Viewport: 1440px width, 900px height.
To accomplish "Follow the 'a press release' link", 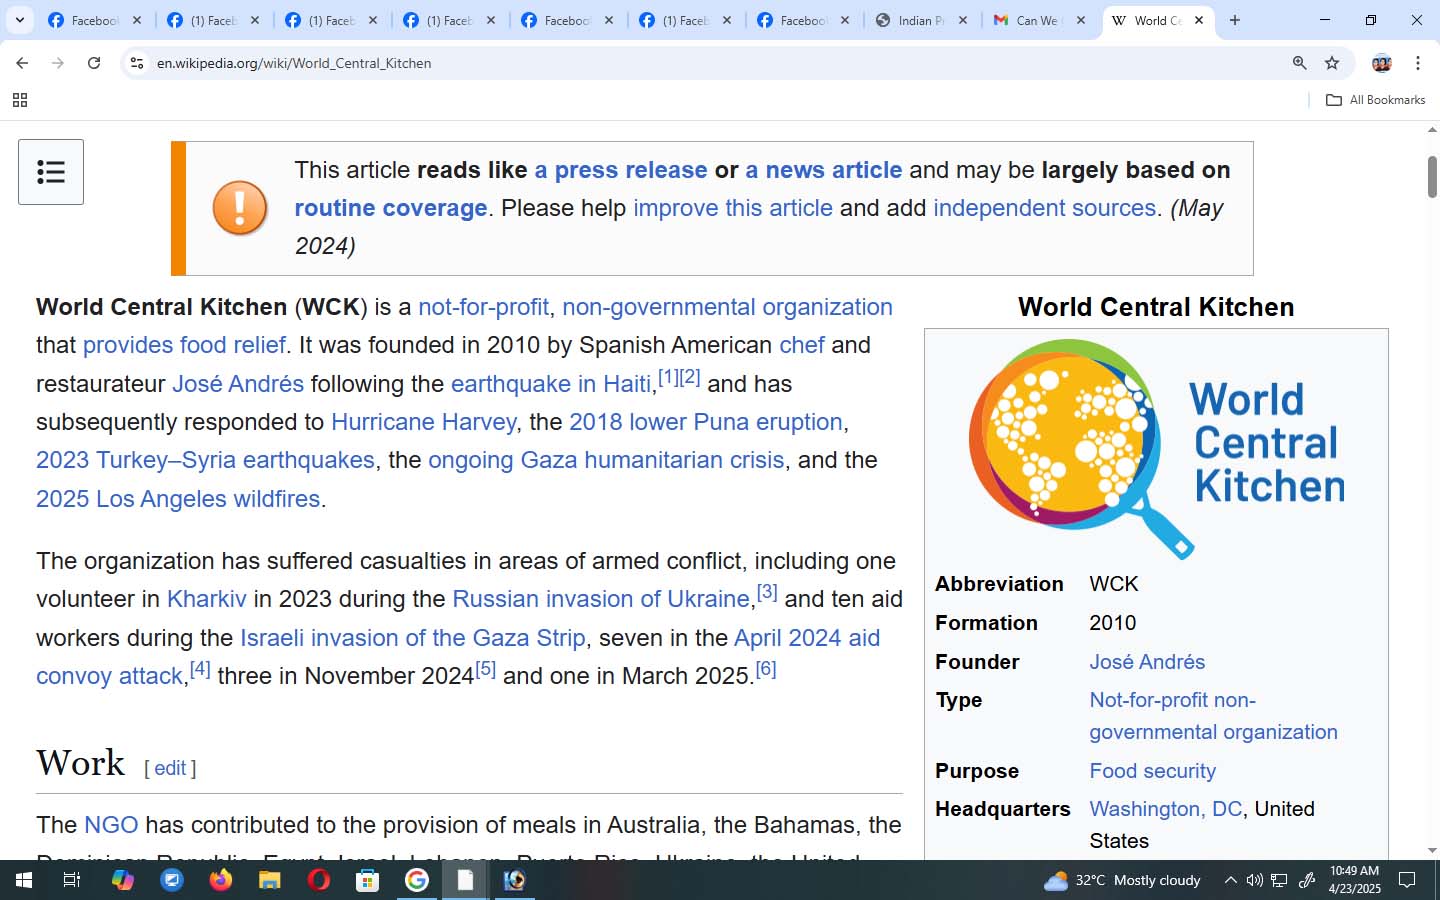I will pyautogui.click(x=621, y=170).
